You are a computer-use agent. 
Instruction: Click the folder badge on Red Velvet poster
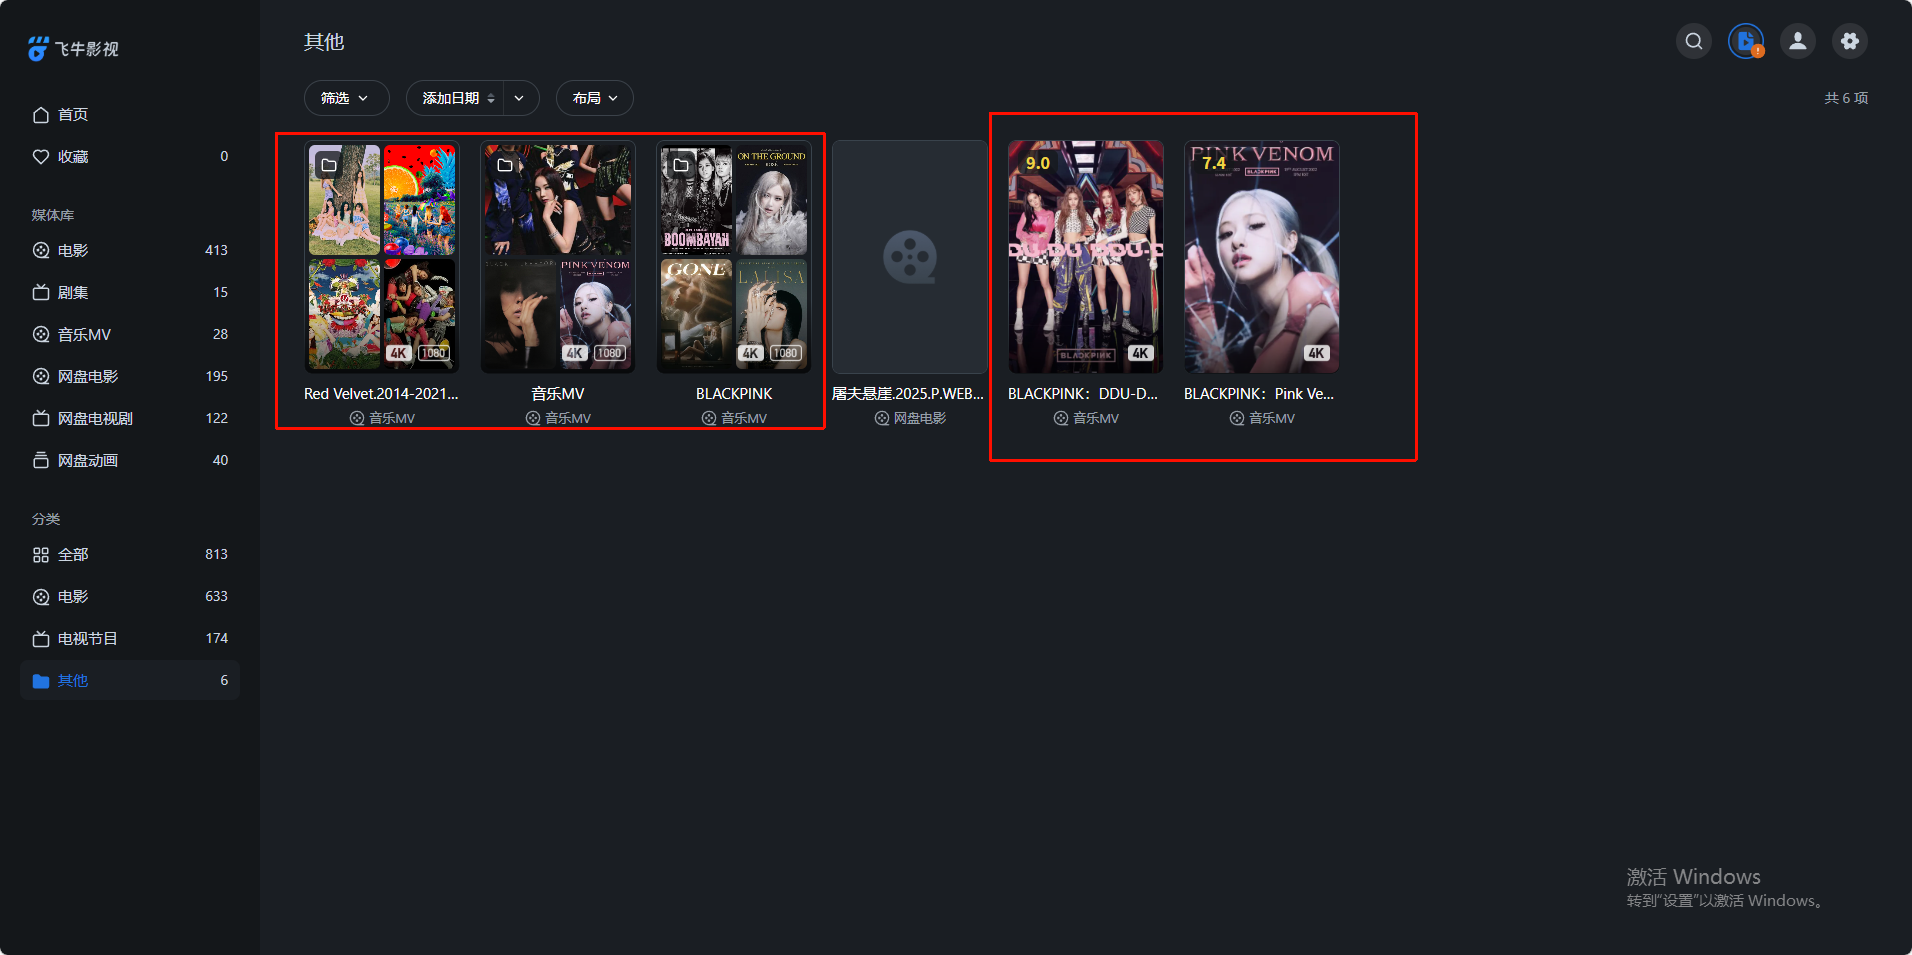[x=329, y=165]
